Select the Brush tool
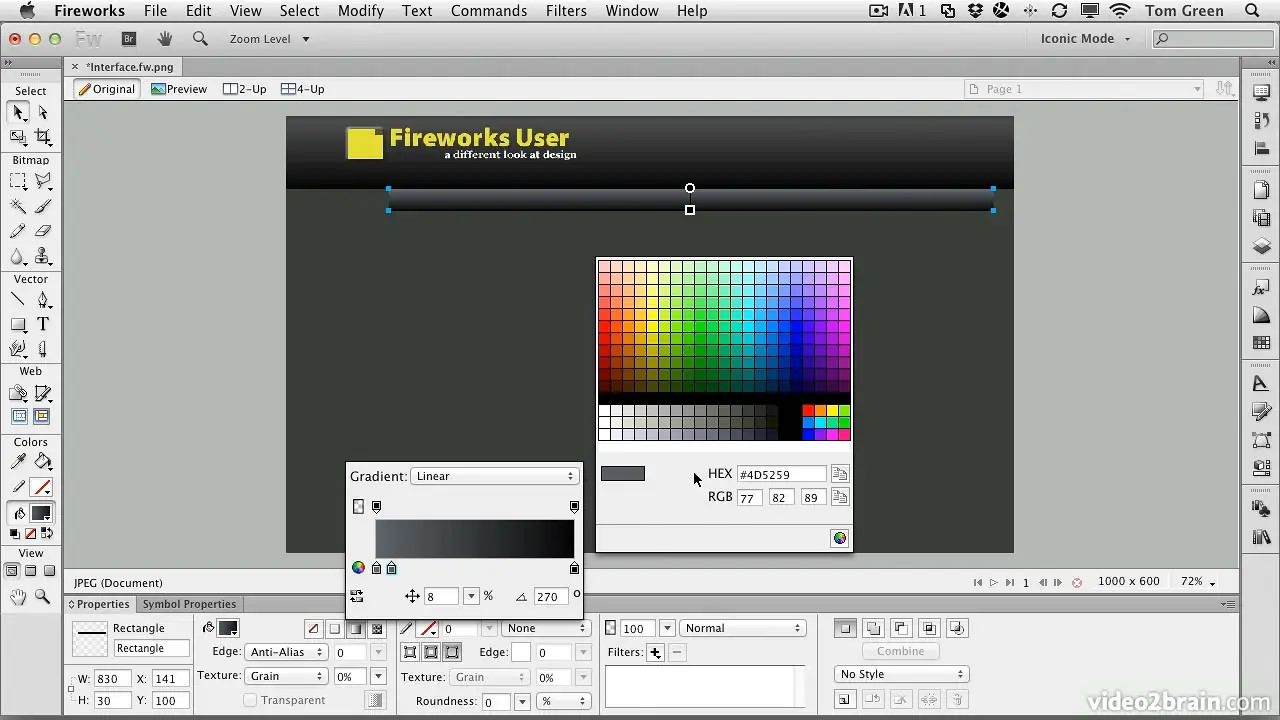 point(43,207)
